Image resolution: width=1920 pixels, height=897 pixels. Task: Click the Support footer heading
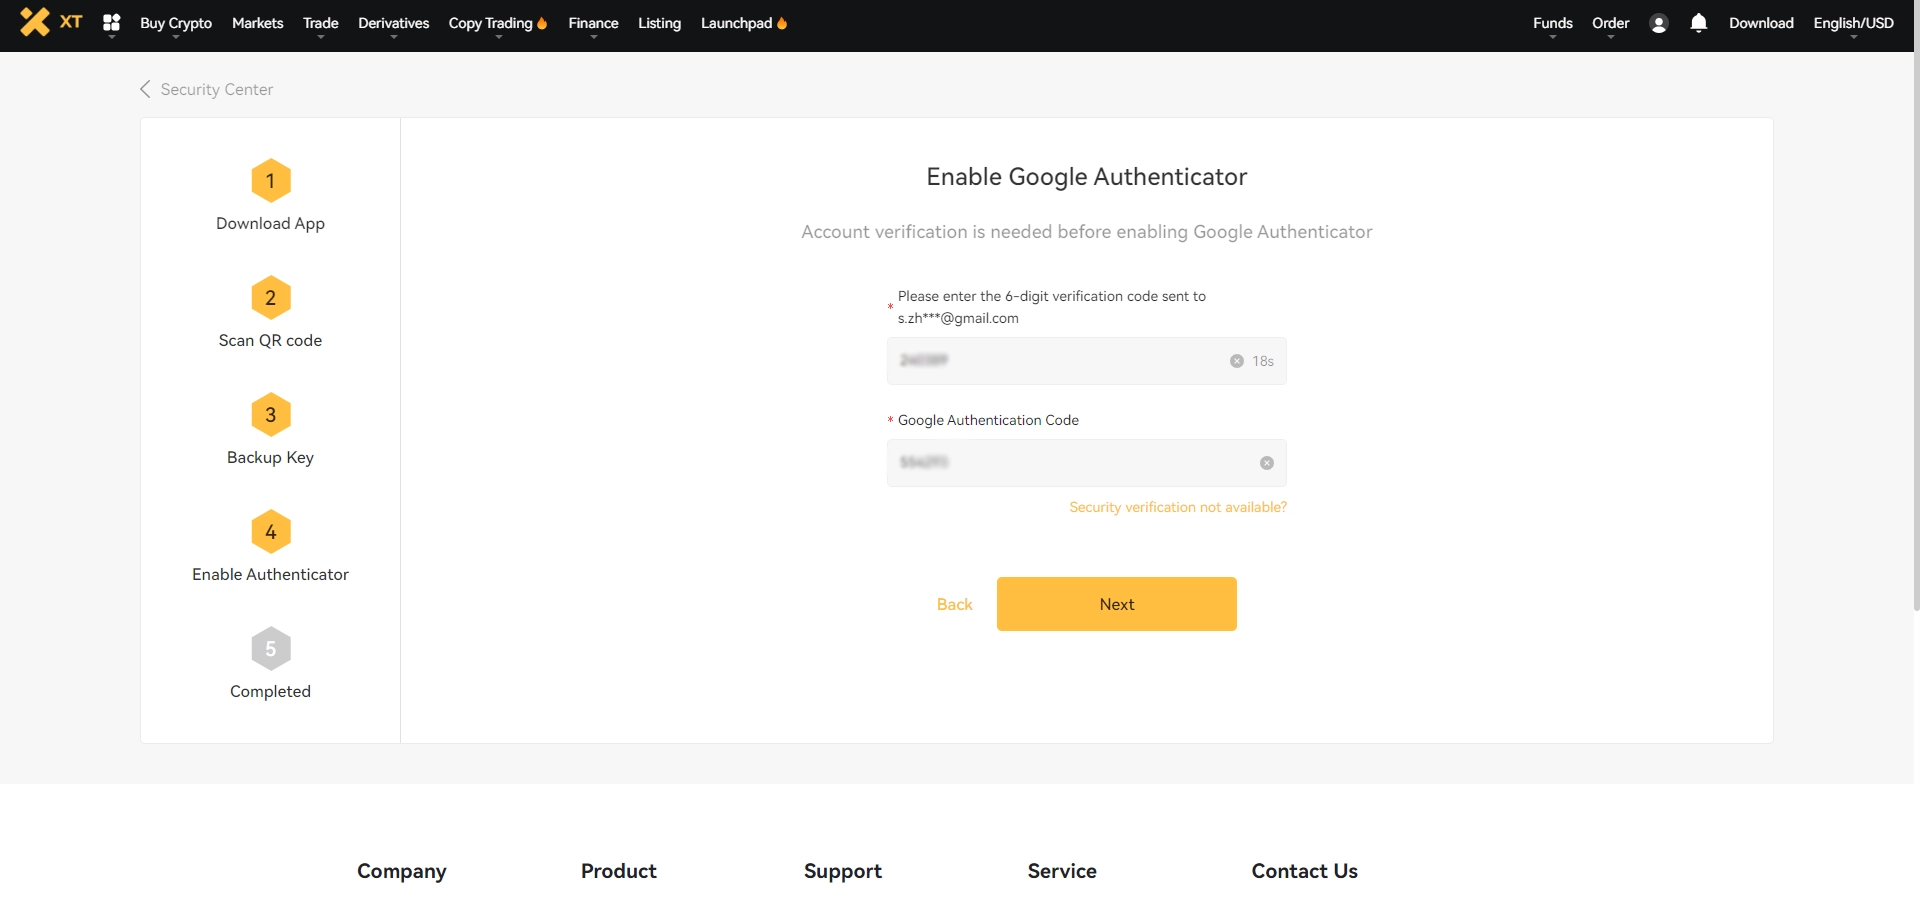coord(843,871)
